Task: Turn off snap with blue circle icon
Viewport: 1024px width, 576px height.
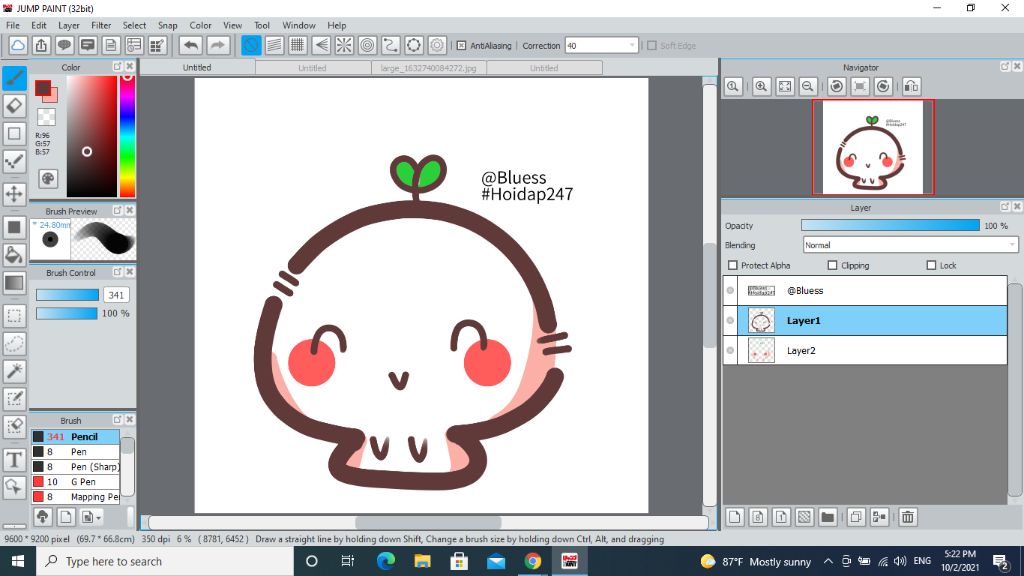Action: pos(251,45)
